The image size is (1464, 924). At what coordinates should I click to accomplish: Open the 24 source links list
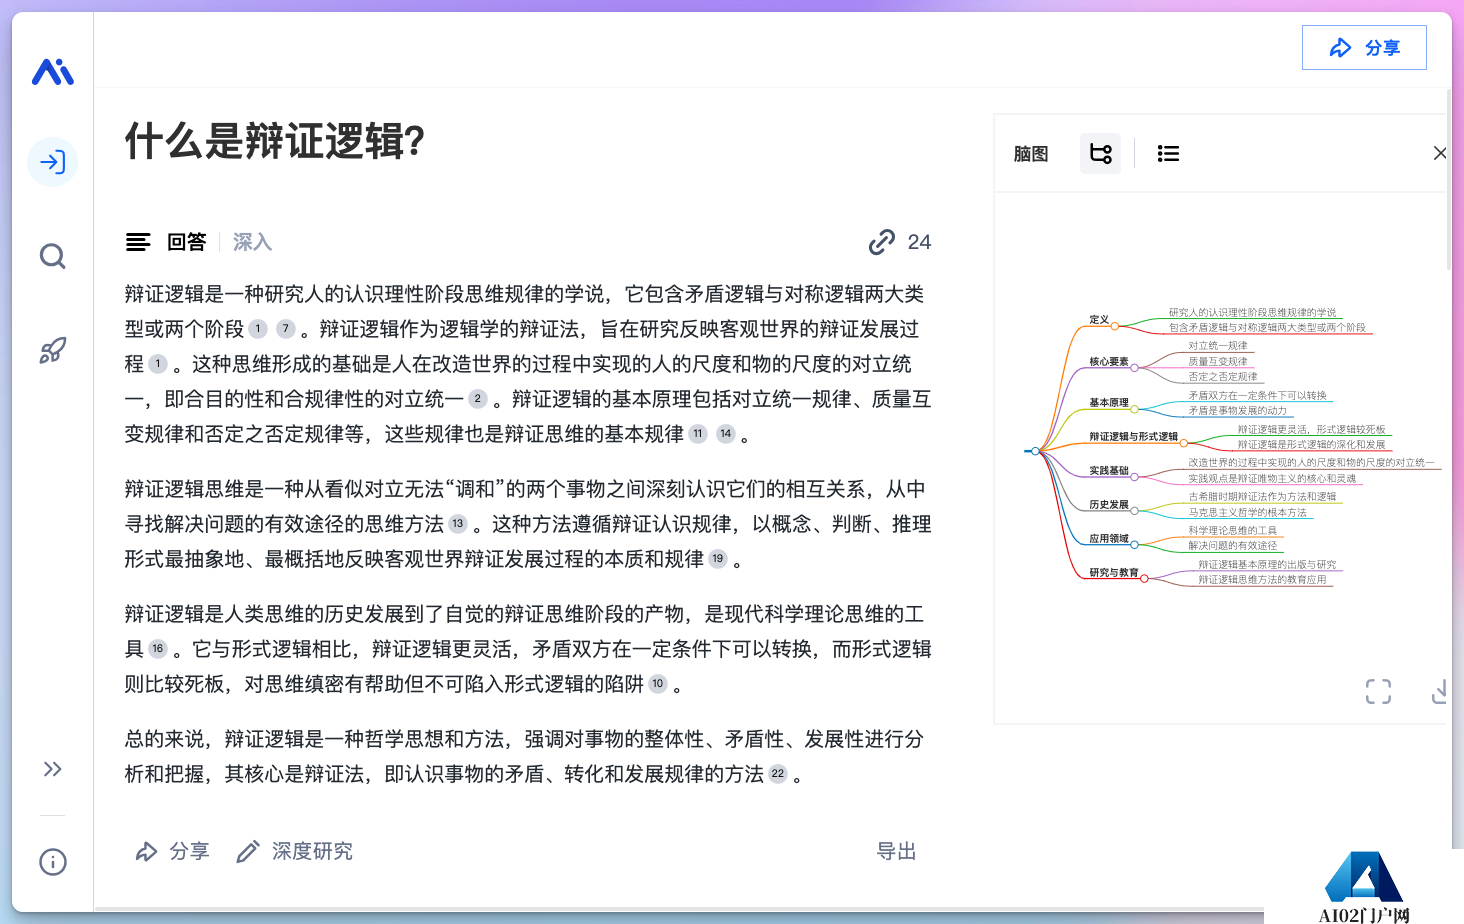coord(900,242)
